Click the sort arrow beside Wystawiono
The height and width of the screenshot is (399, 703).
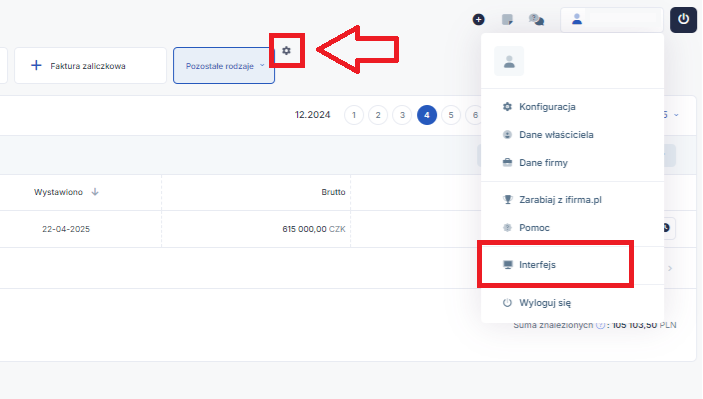point(95,192)
